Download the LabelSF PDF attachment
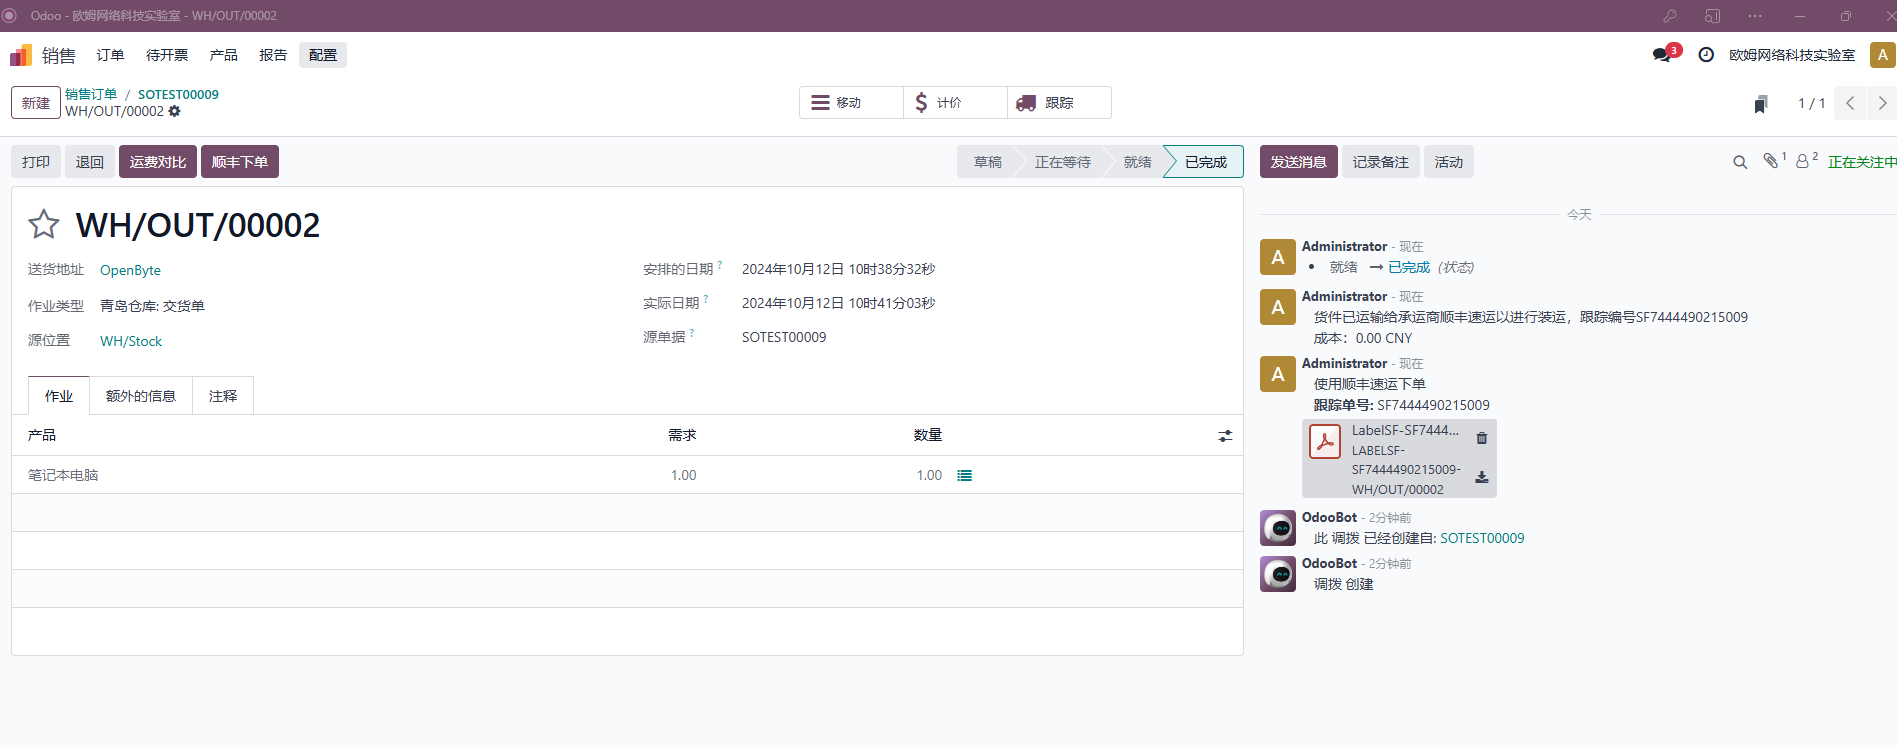Image resolution: width=1897 pixels, height=747 pixels. pos(1482,478)
